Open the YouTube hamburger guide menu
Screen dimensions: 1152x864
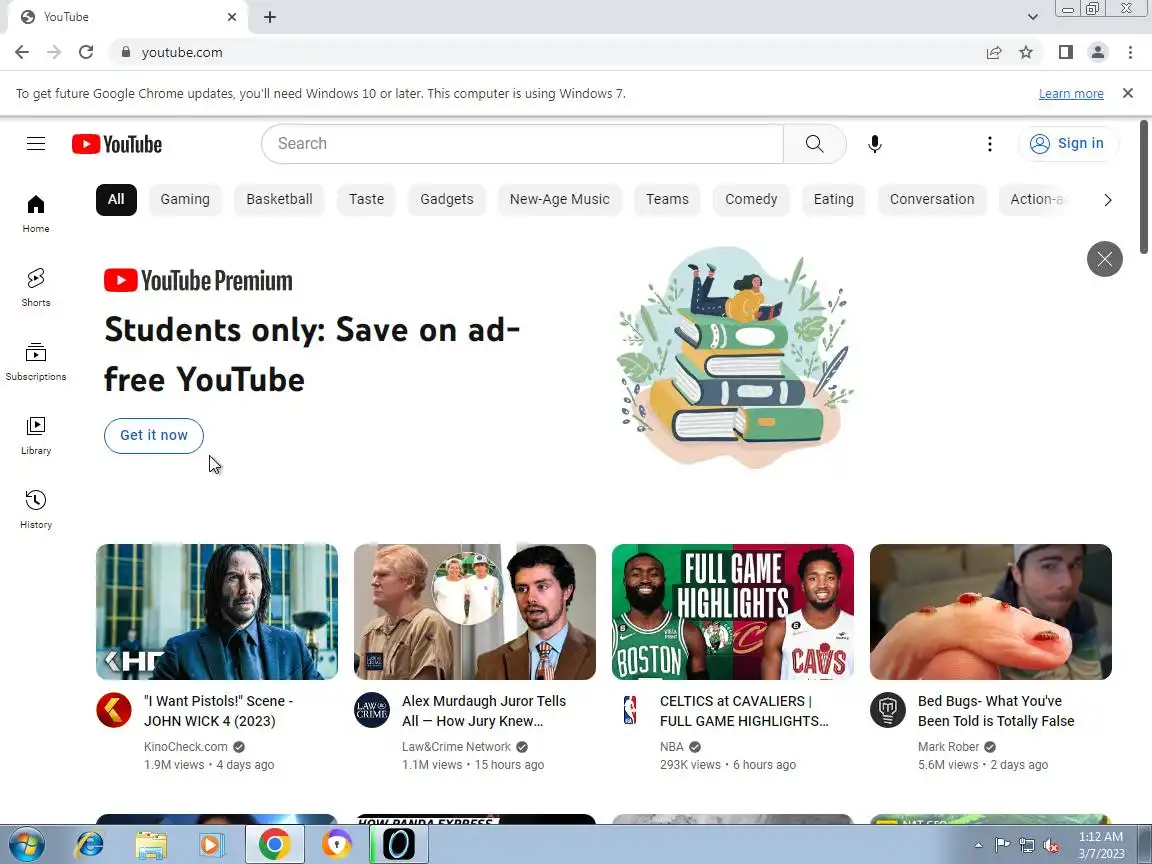point(36,143)
